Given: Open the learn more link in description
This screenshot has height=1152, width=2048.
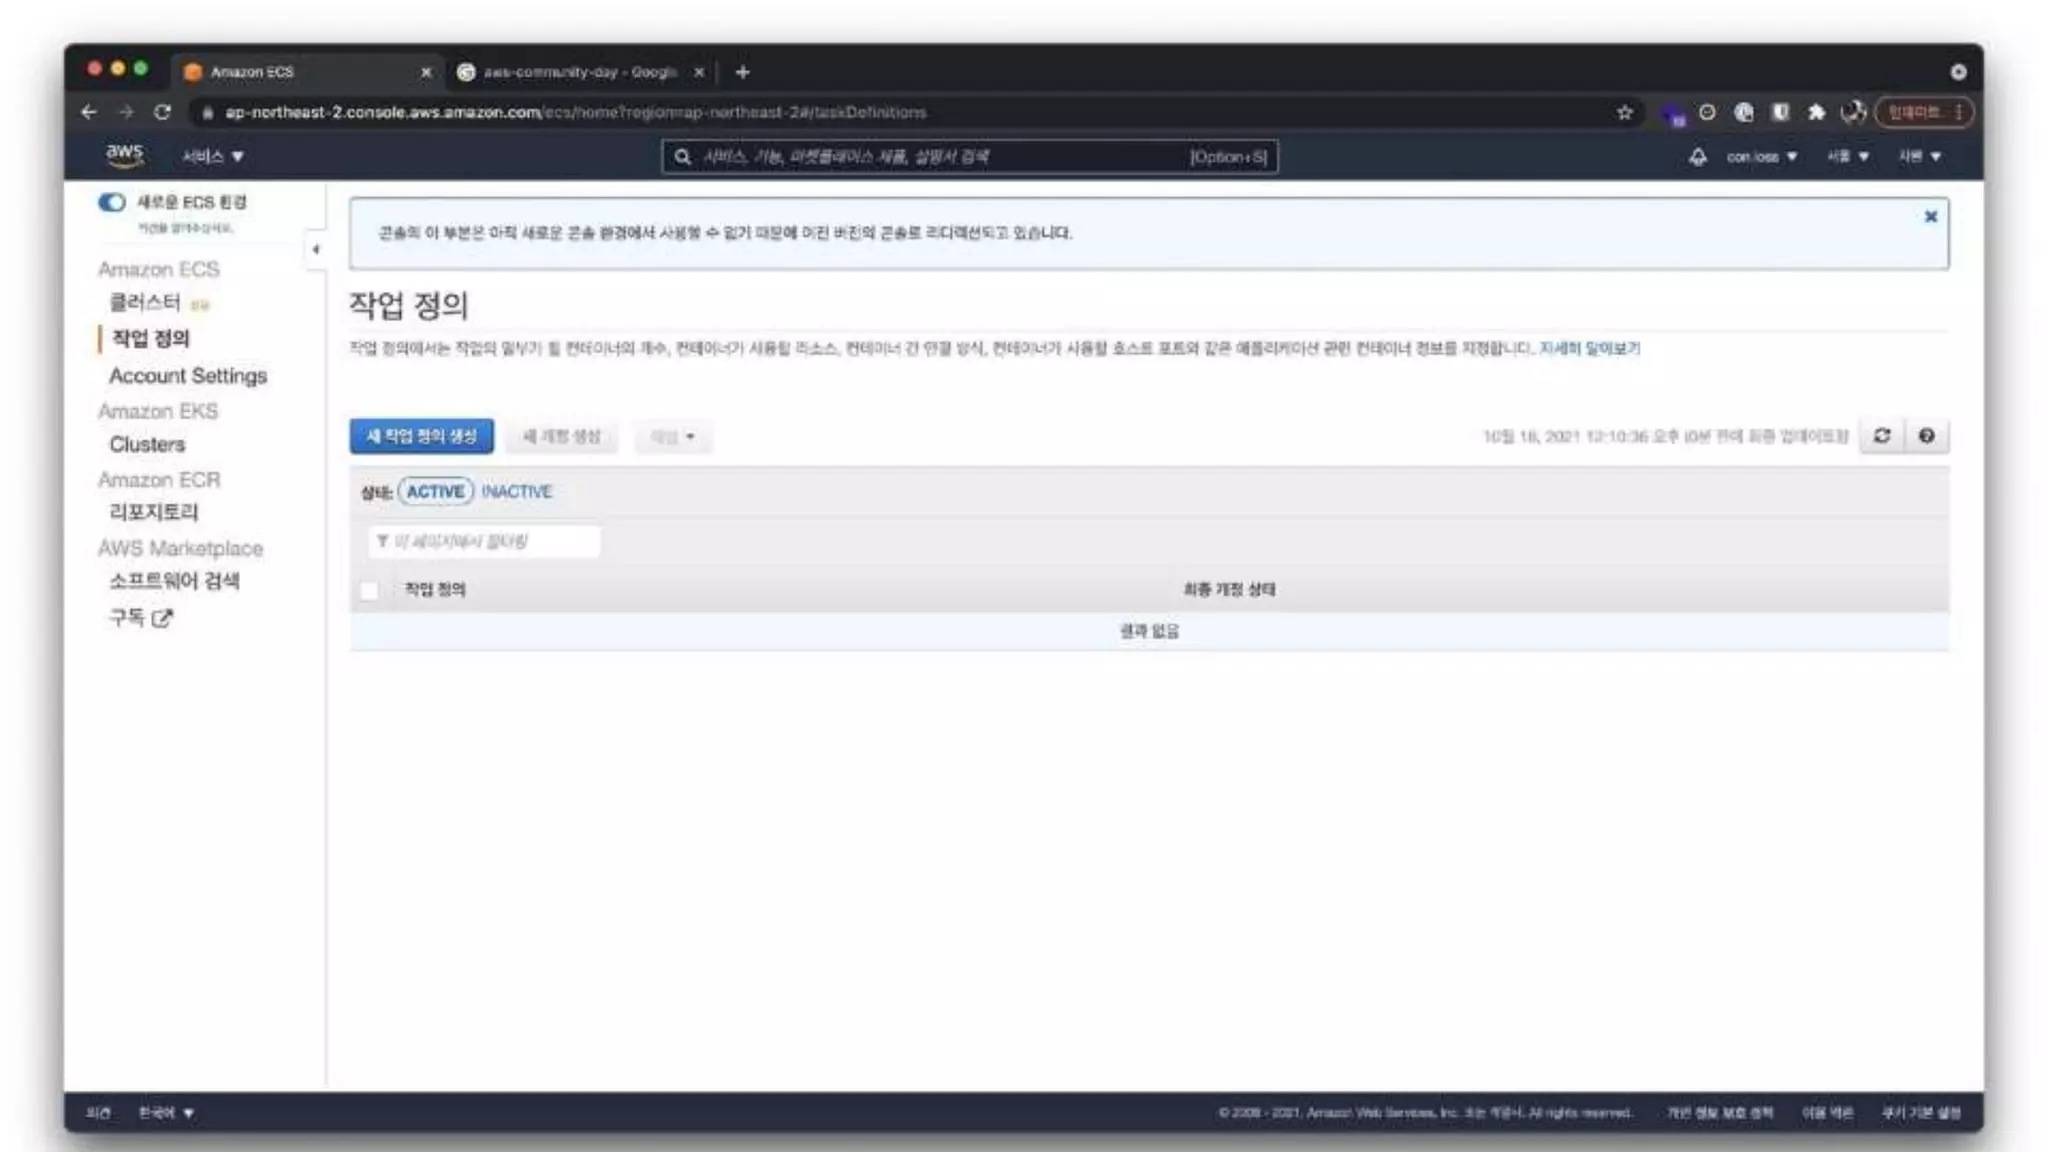Looking at the screenshot, I should tap(1589, 348).
